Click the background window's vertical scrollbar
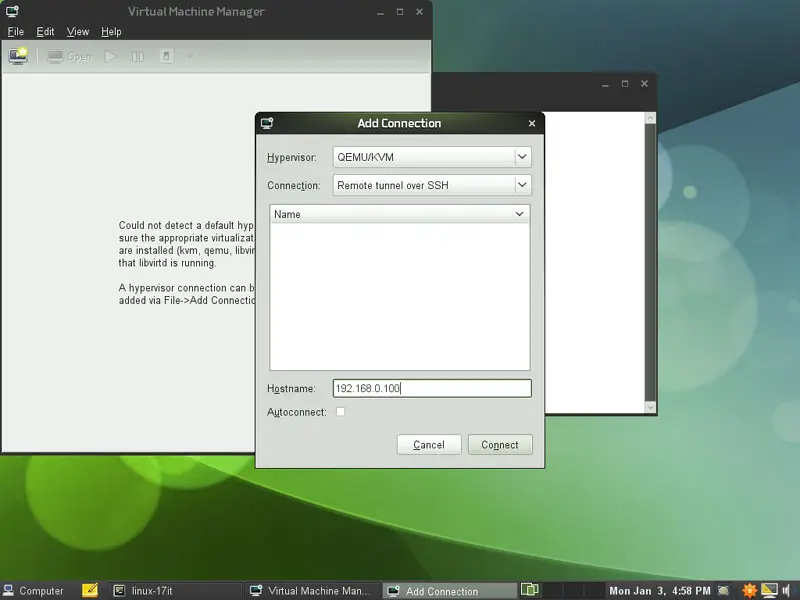This screenshot has width=800, height=600. coord(650,262)
